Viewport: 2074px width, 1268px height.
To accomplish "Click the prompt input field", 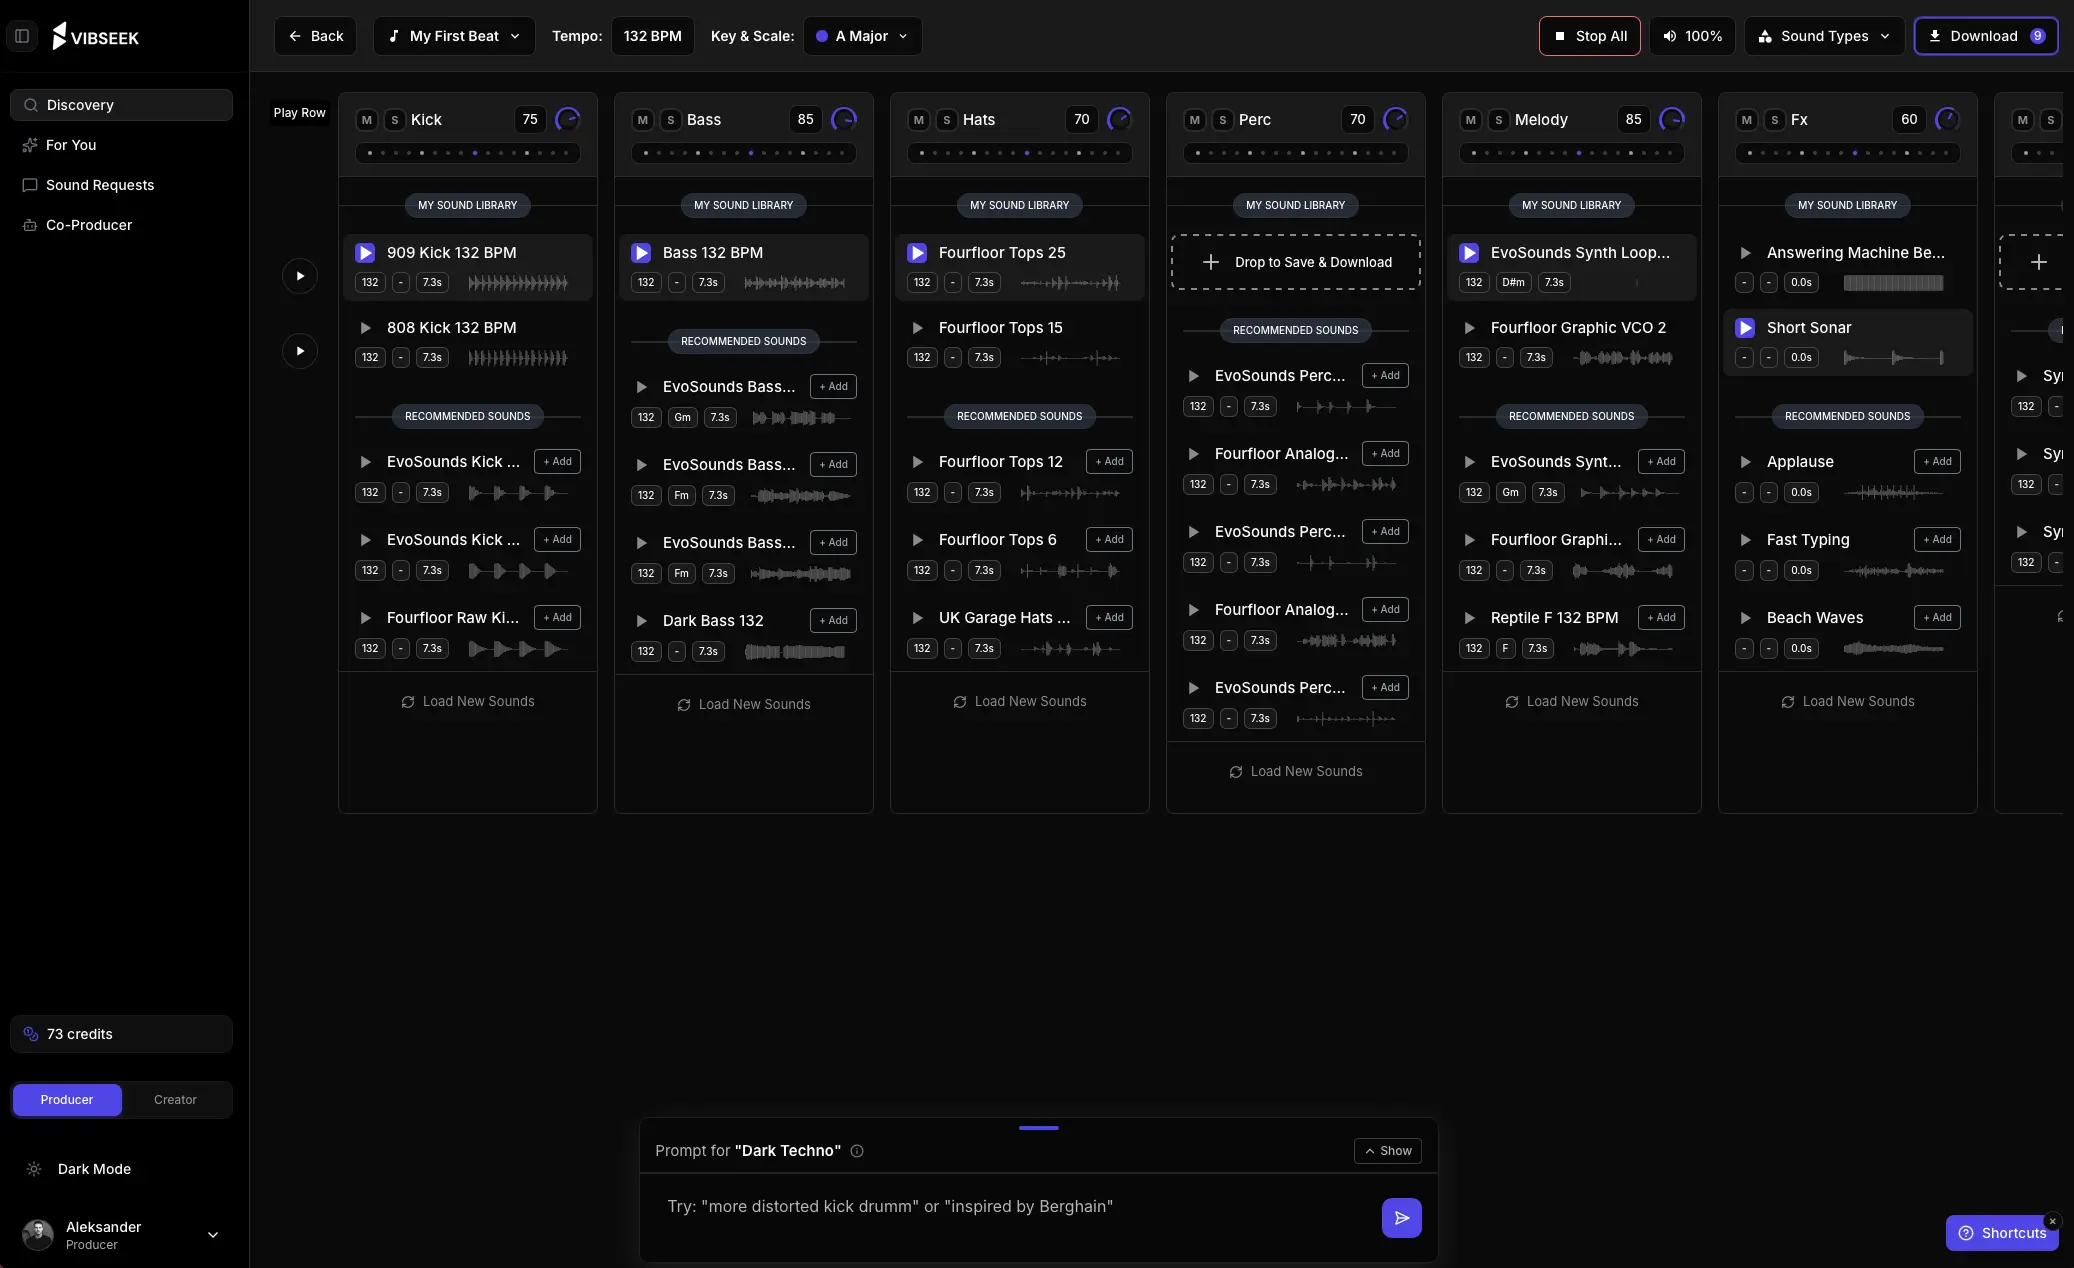I will 1000,1206.
